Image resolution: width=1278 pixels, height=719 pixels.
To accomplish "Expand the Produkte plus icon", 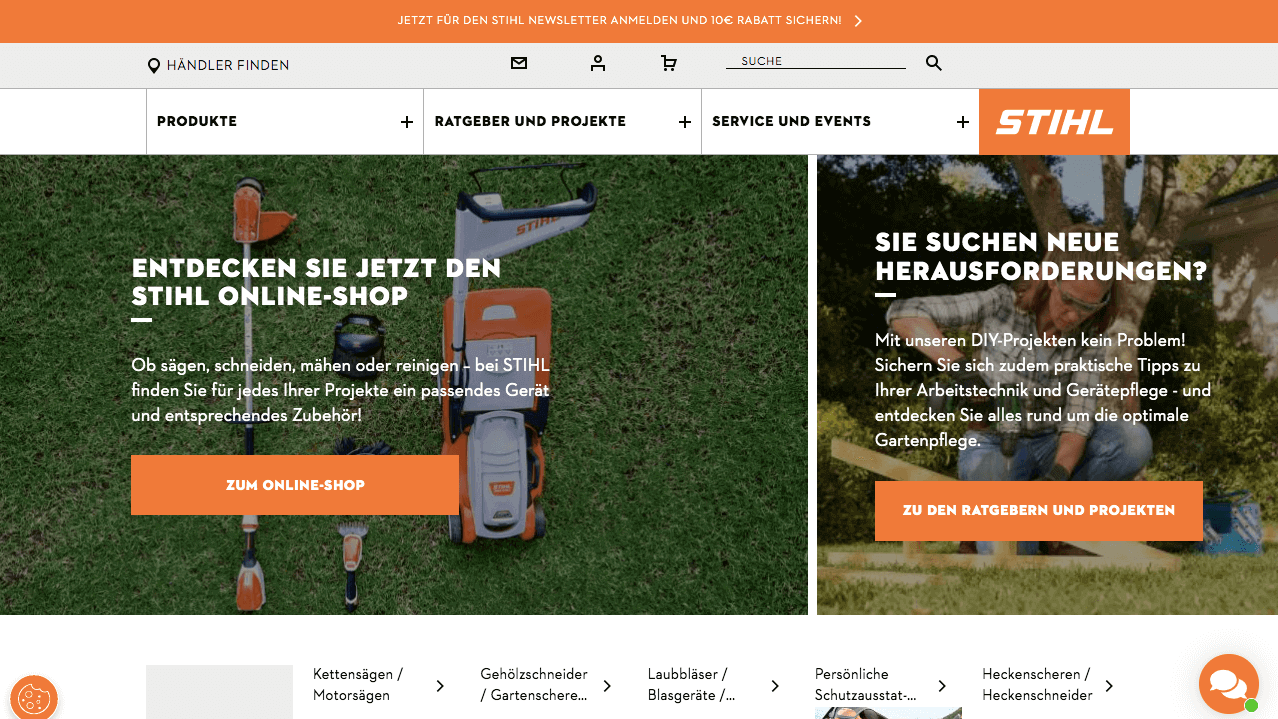I will (x=407, y=122).
